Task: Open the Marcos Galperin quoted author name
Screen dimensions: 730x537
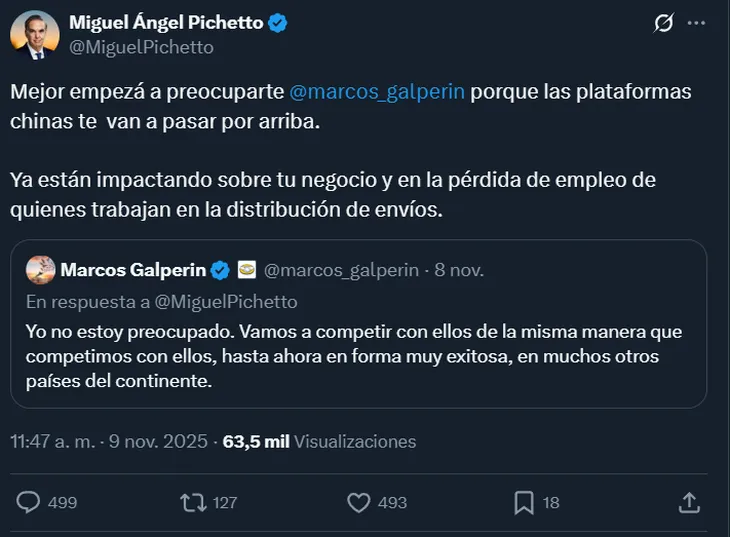Action: 133,270
